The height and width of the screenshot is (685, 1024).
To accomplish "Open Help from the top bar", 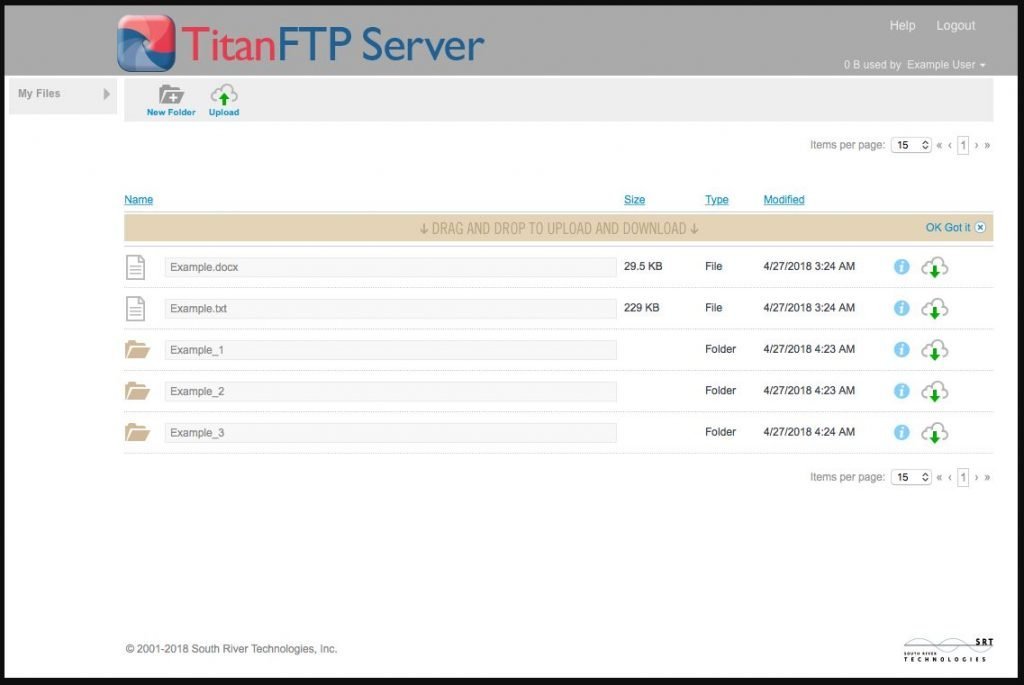I will point(902,25).
